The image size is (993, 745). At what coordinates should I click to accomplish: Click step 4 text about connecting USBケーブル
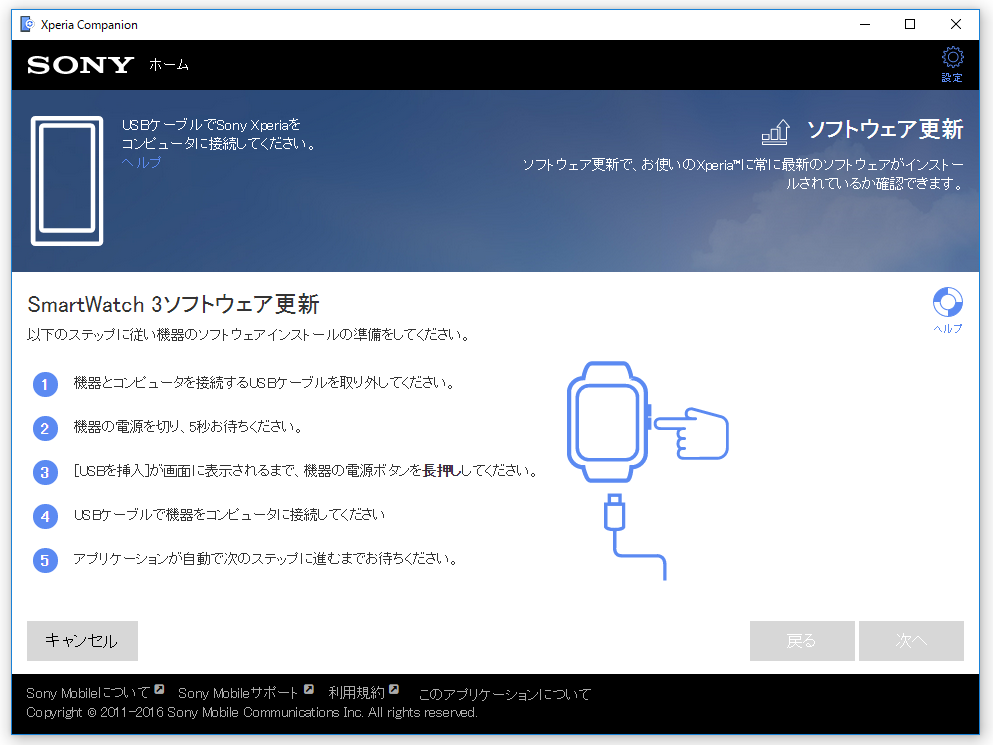(x=229, y=514)
